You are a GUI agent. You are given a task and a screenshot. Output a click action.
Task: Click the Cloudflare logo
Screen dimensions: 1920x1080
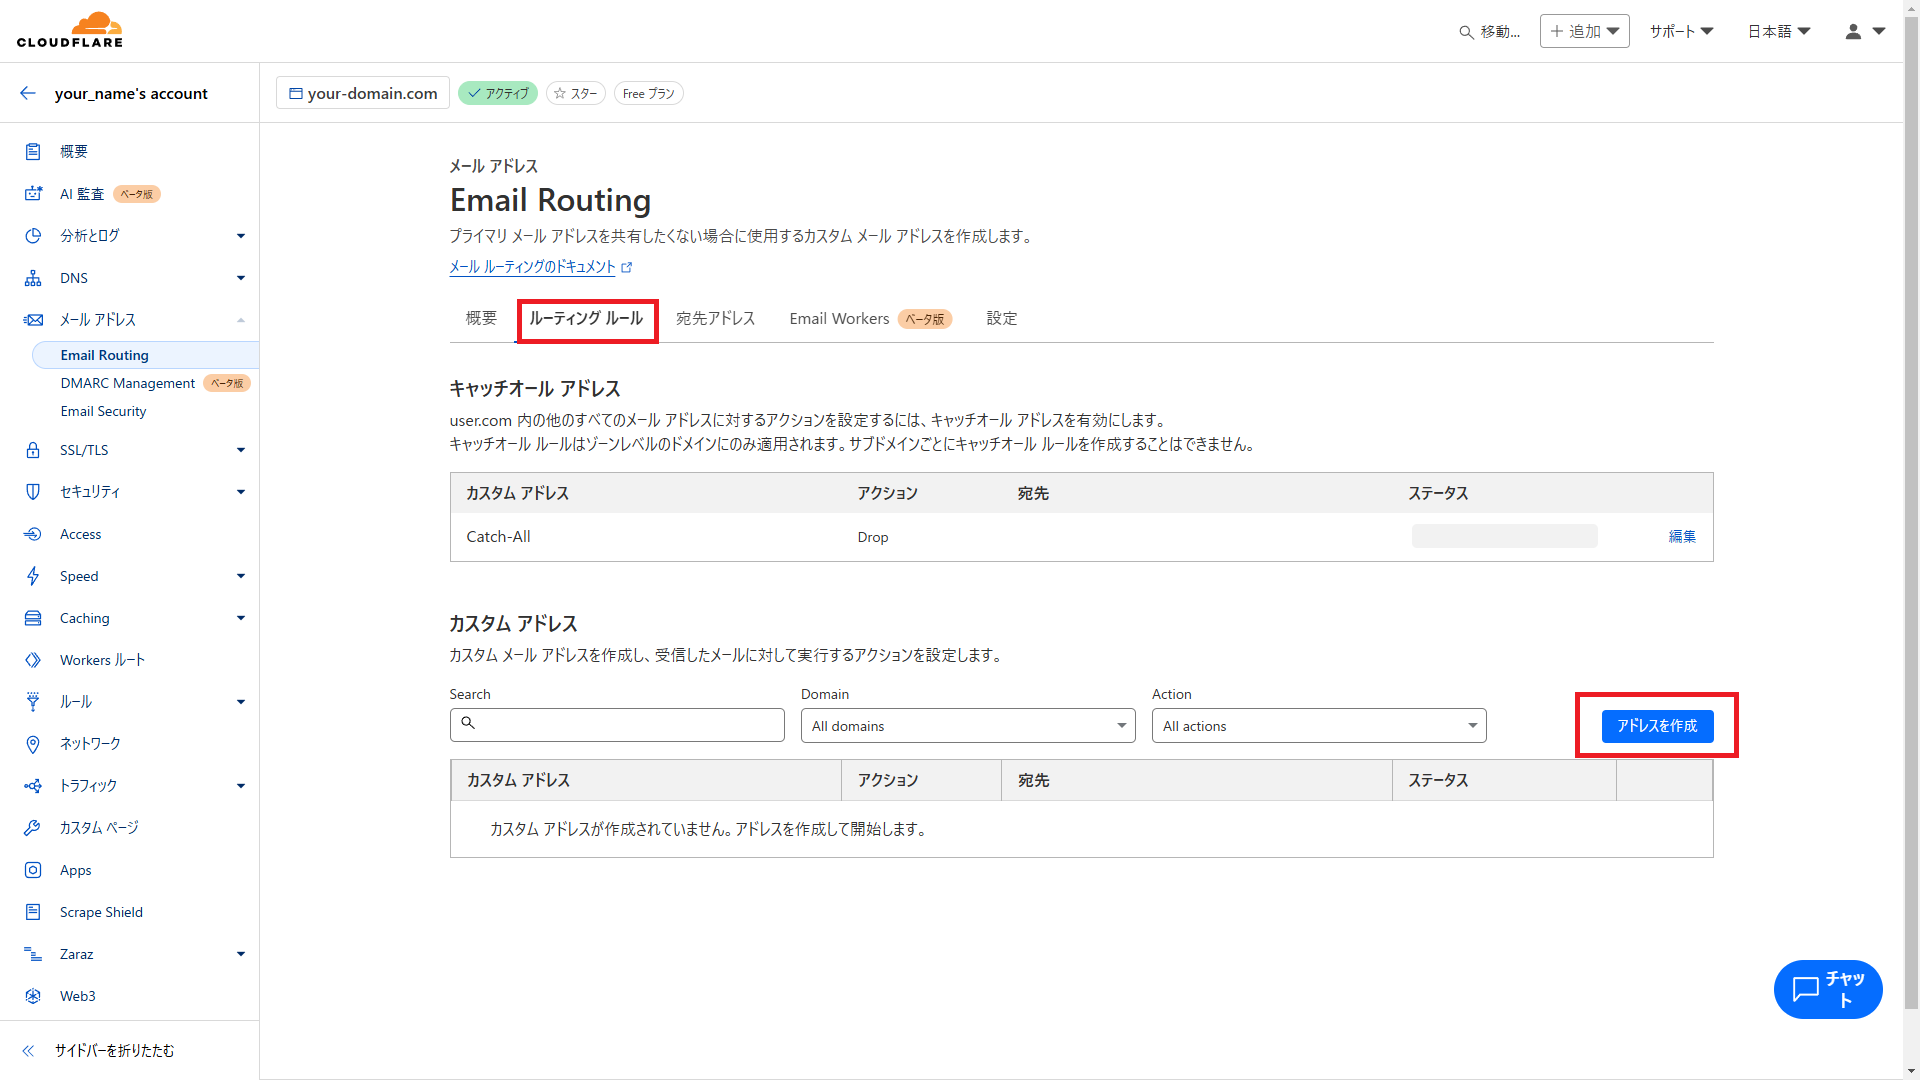(x=70, y=30)
